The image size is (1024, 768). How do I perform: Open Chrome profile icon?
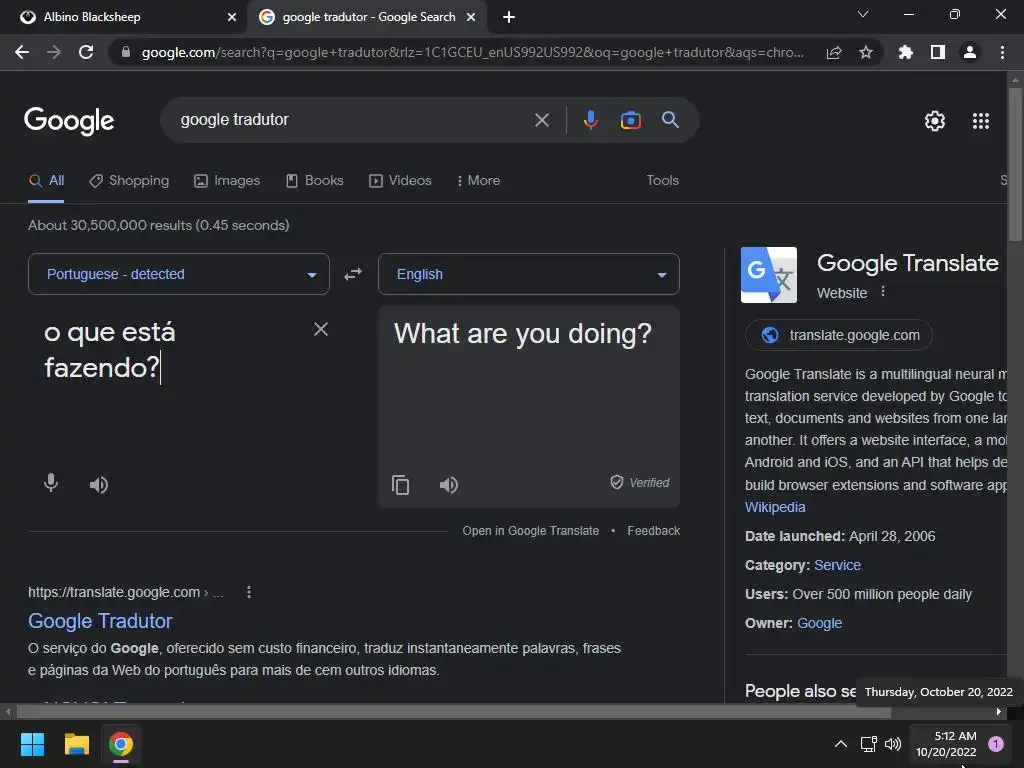[x=970, y=52]
